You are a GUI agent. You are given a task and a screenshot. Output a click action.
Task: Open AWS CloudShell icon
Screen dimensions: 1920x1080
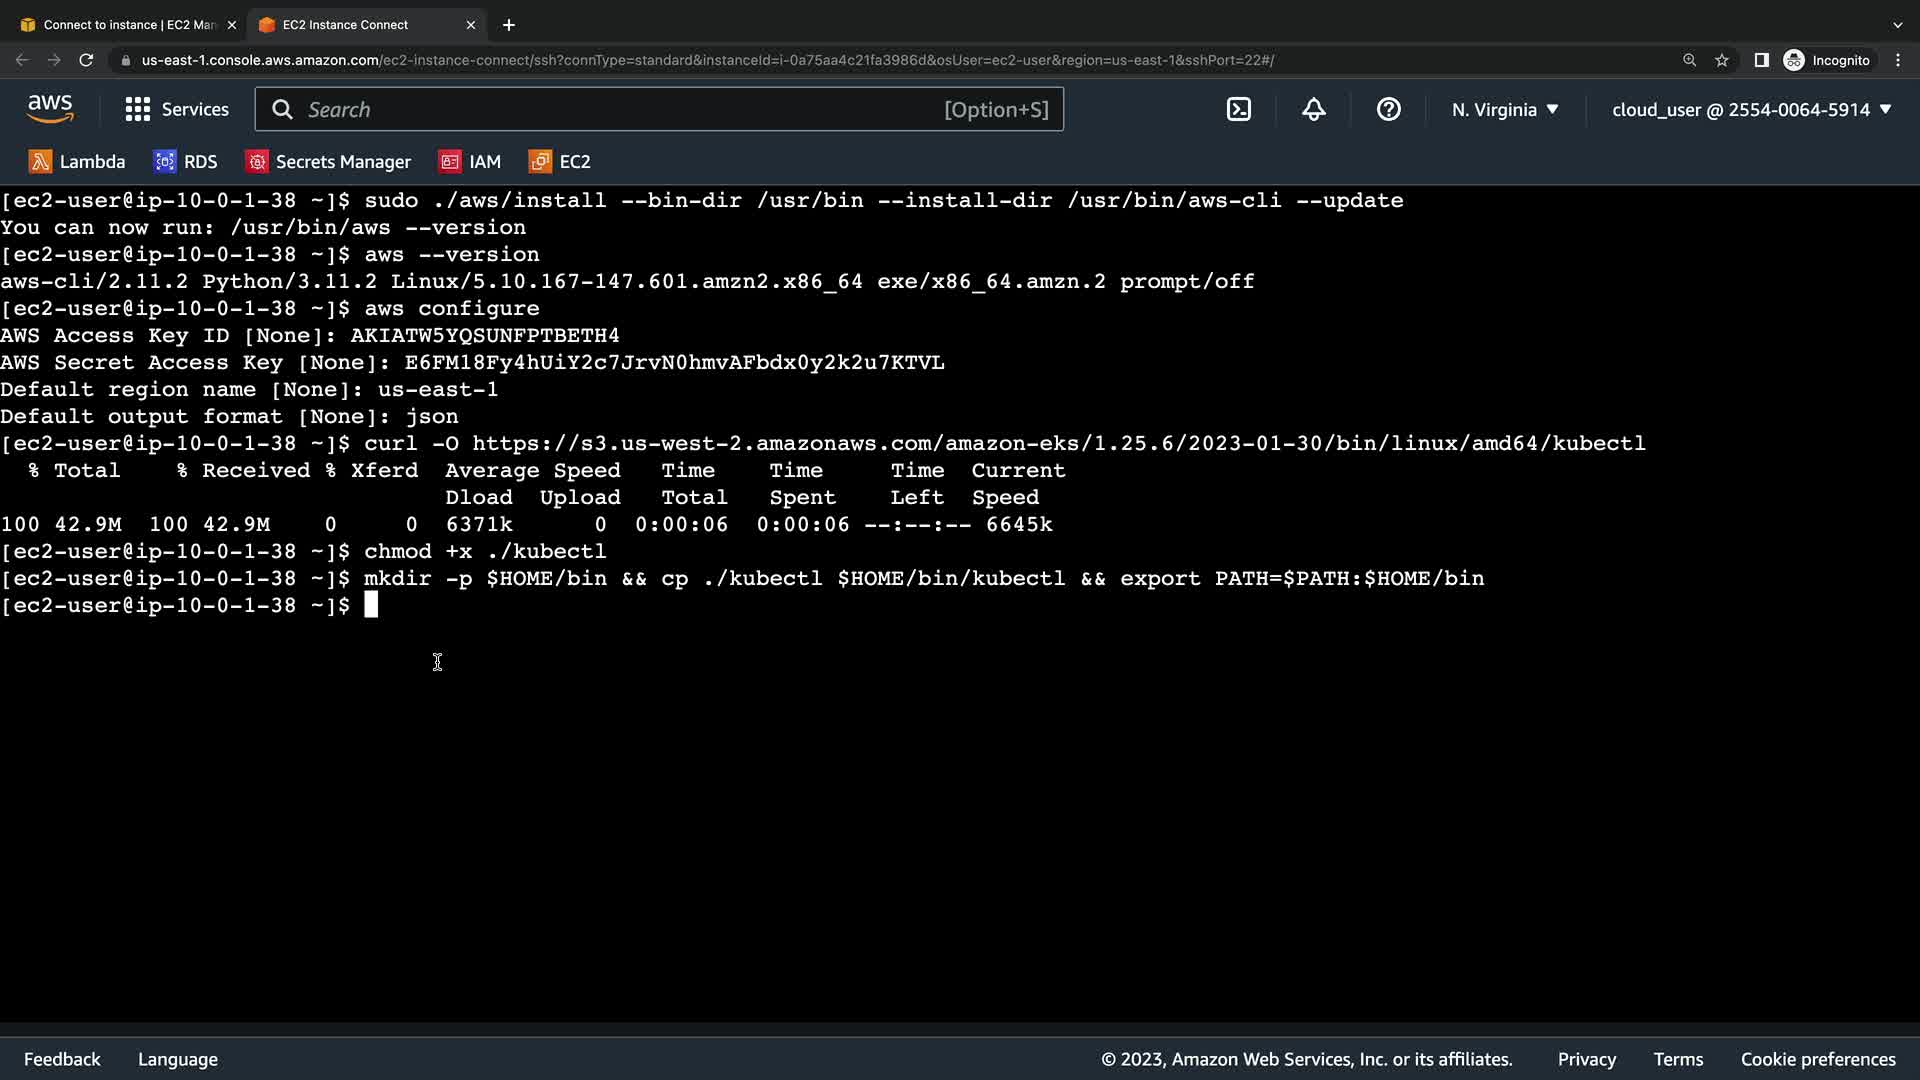click(x=1238, y=109)
